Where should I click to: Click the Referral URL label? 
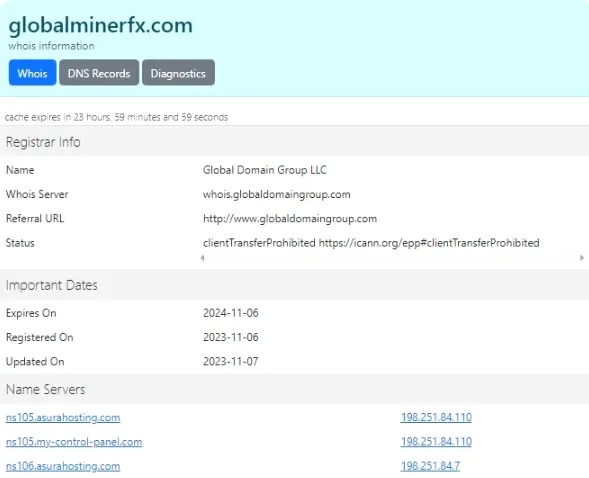click(x=35, y=219)
